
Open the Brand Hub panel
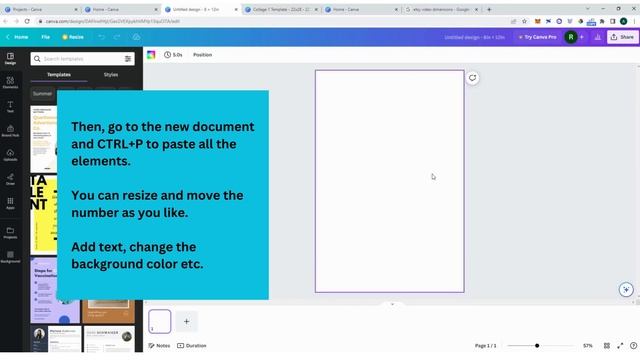coord(10,131)
